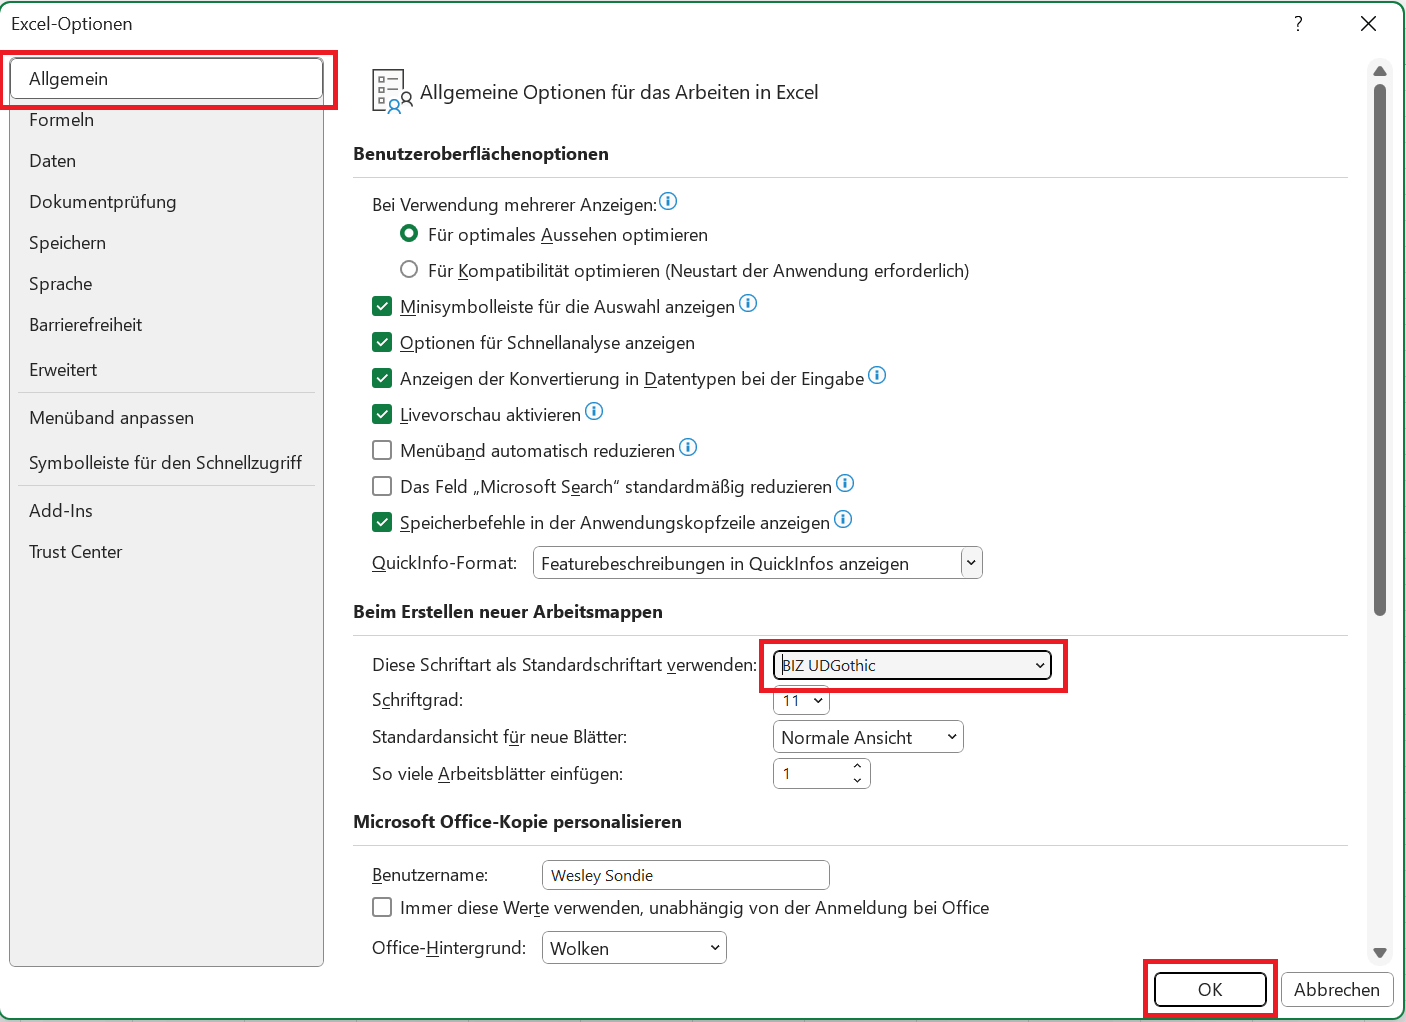The width and height of the screenshot is (1406, 1022).
Task: Click info icon beside Minisymbolleiste option
Action: (x=748, y=303)
